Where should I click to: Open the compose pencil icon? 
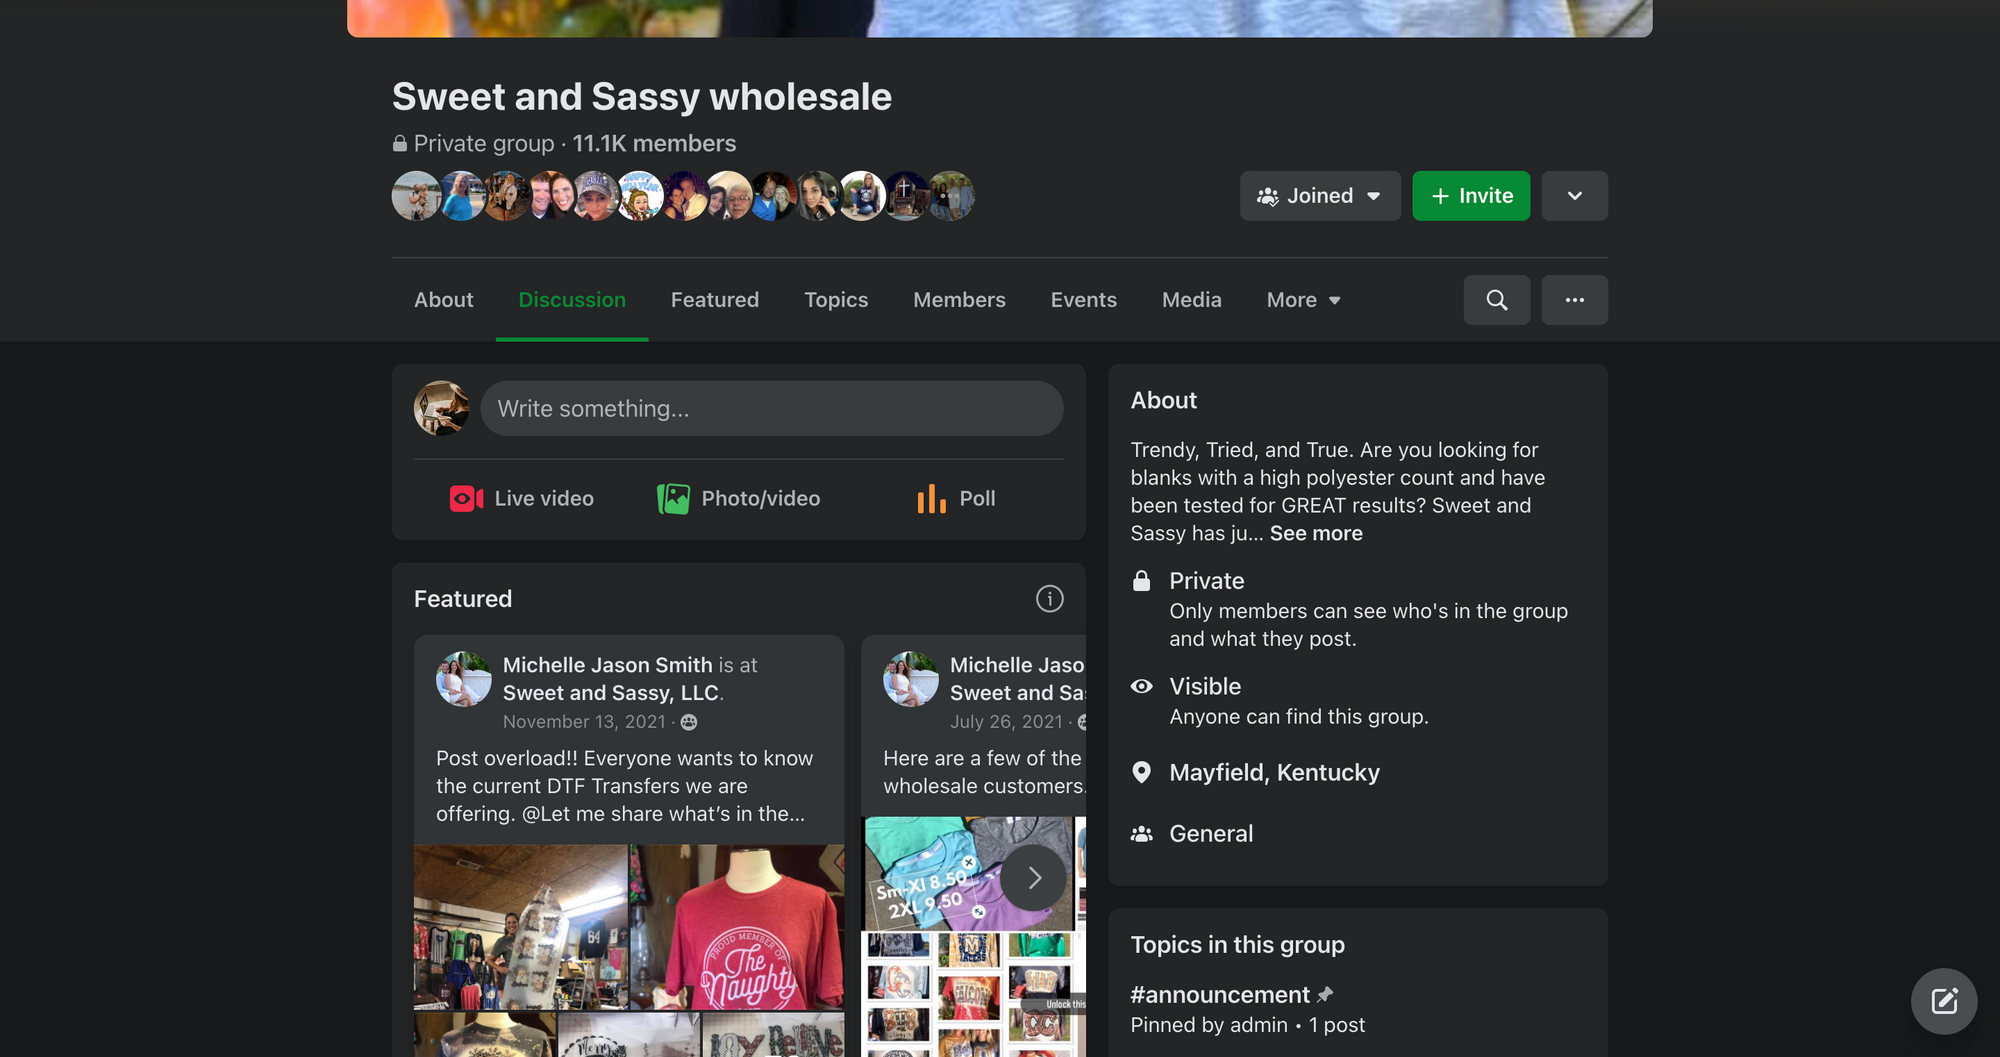coord(1943,1001)
